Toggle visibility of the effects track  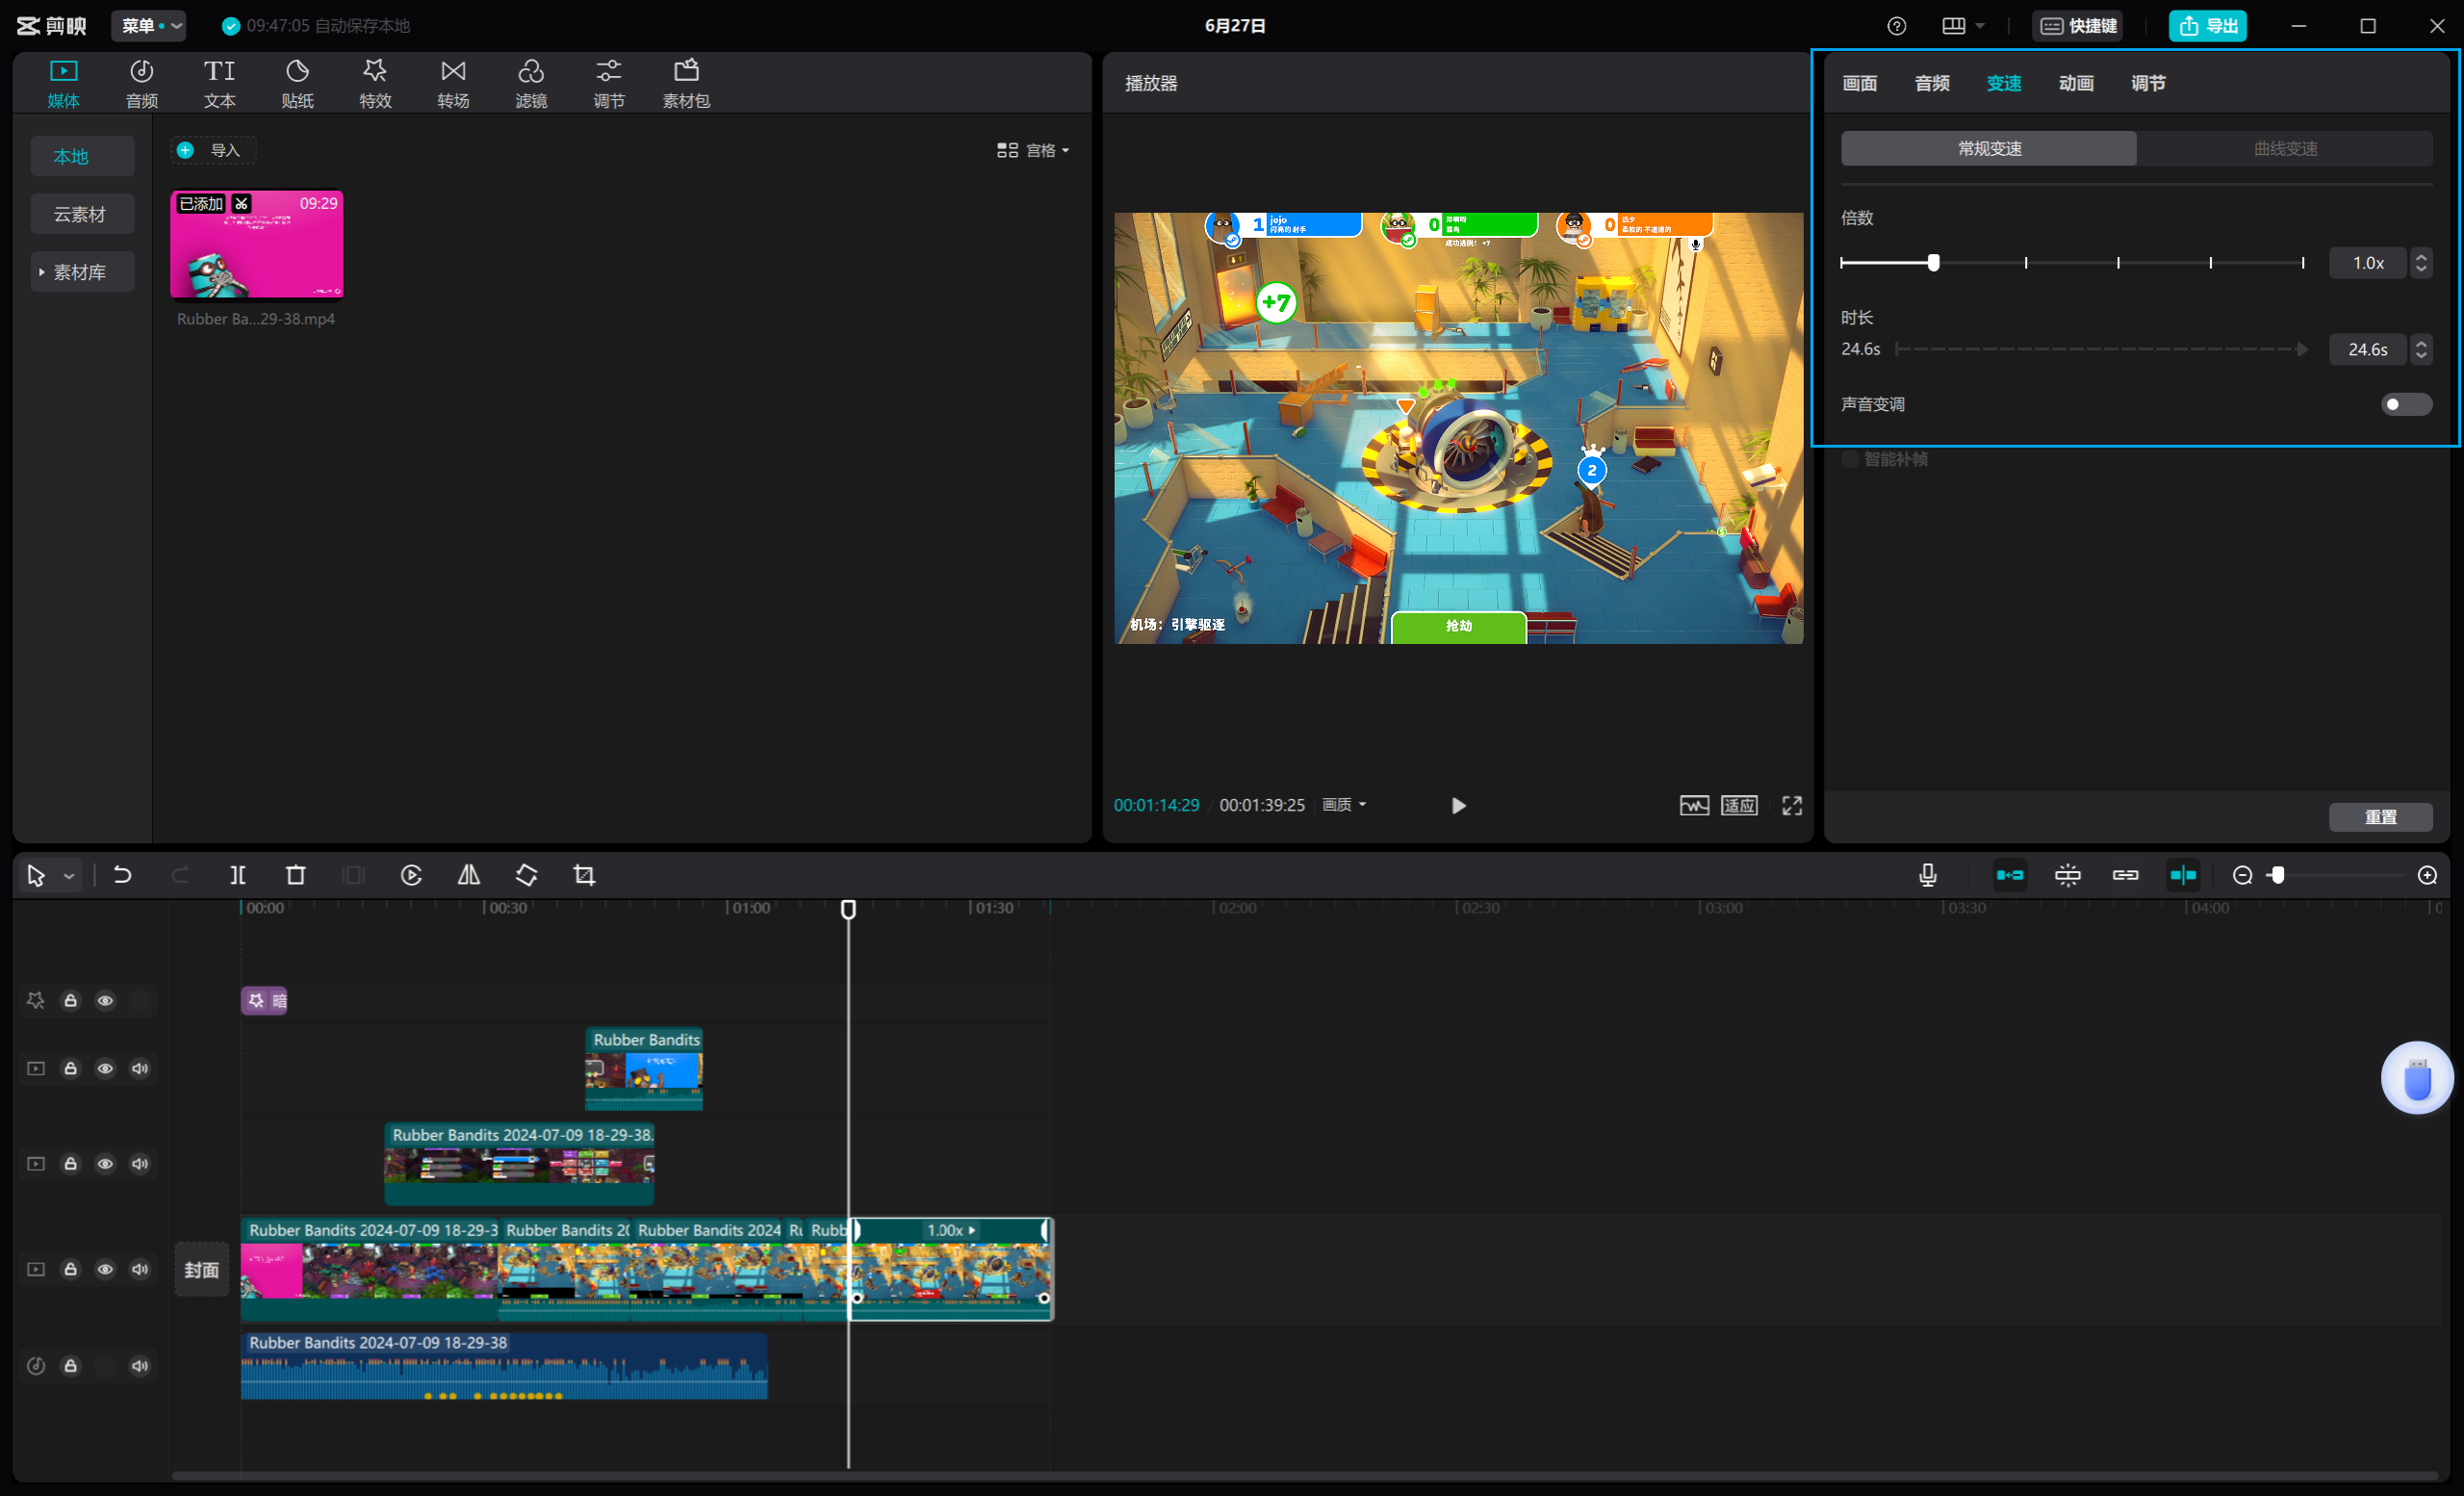coord(105,1000)
